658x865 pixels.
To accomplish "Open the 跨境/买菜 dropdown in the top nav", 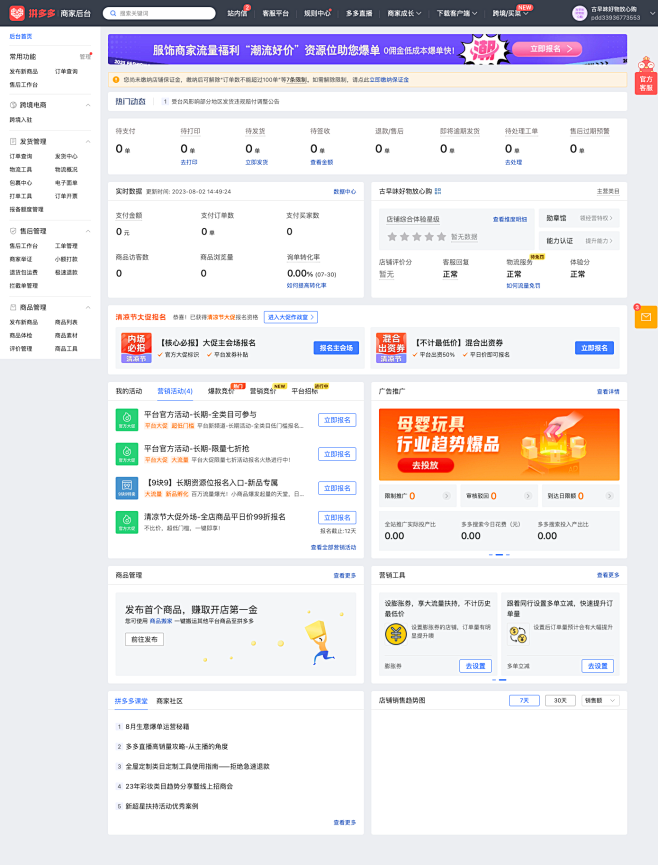I will click(x=510, y=13).
